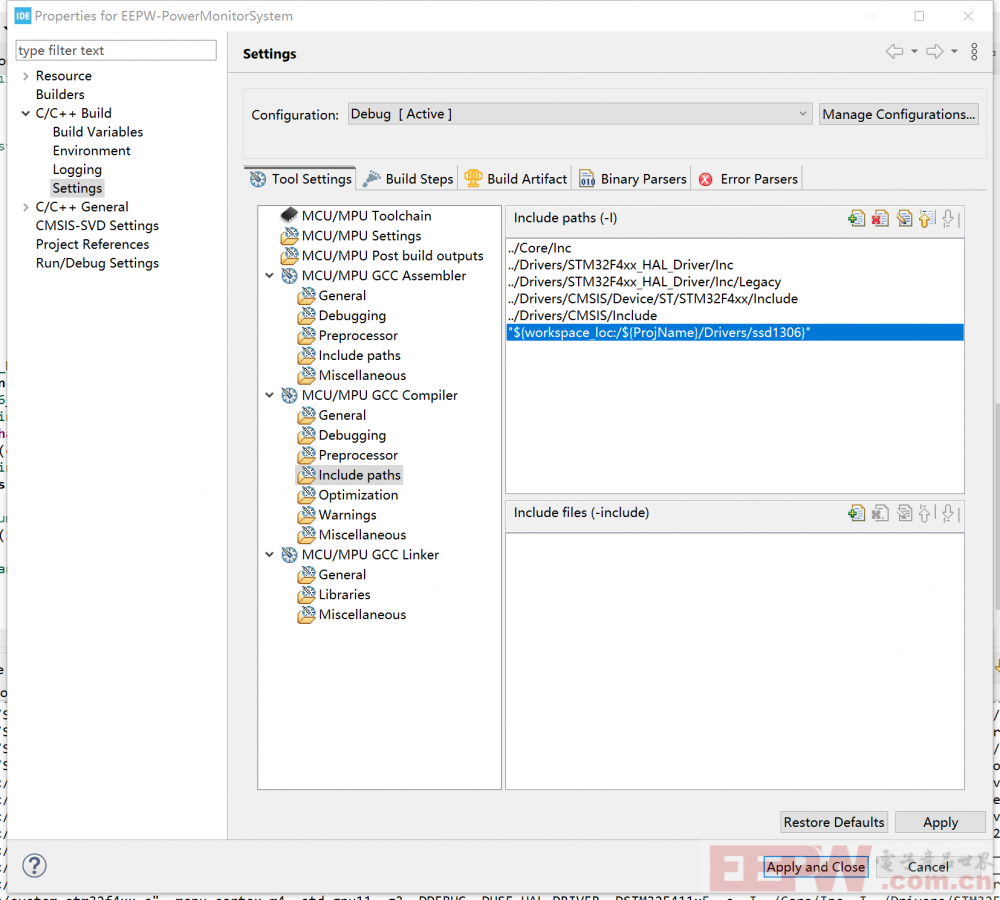This screenshot has height=900, width=1000.
Task: Open the Configuration dropdown
Action: coord(580,114)
